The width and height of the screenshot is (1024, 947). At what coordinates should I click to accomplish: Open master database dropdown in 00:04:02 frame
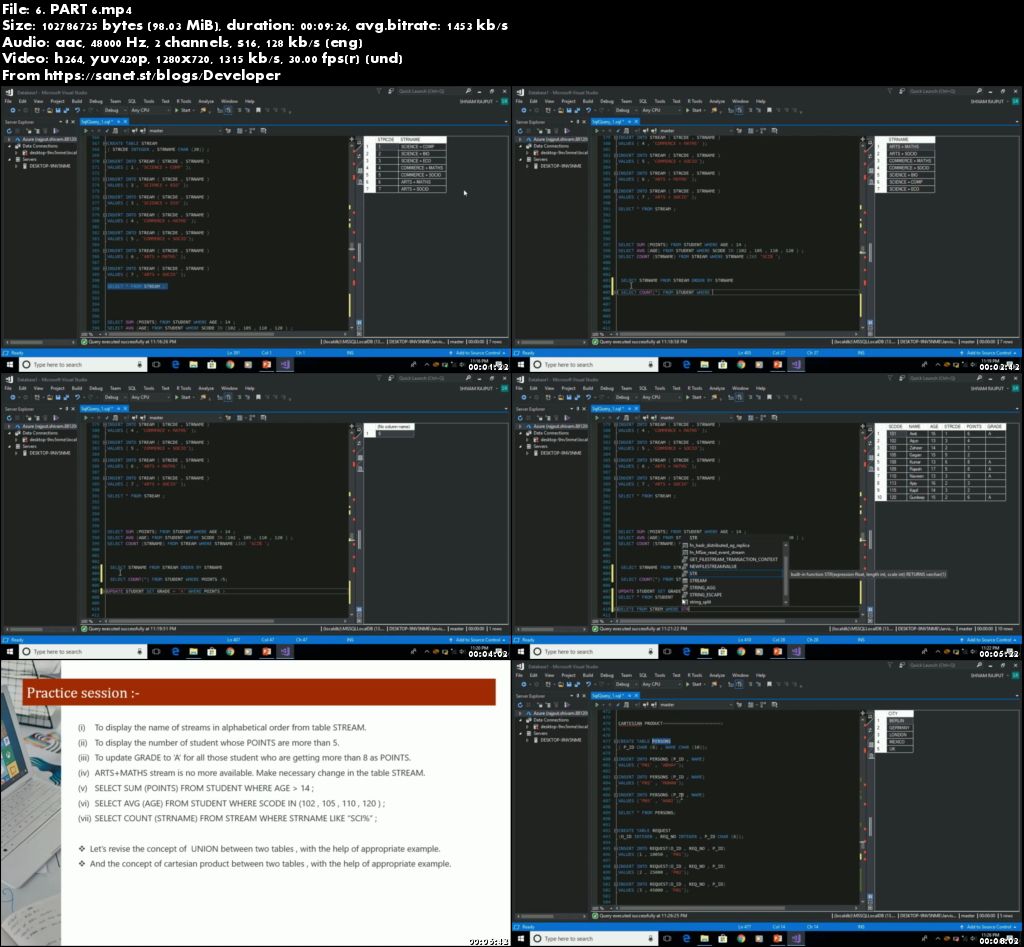185,417
